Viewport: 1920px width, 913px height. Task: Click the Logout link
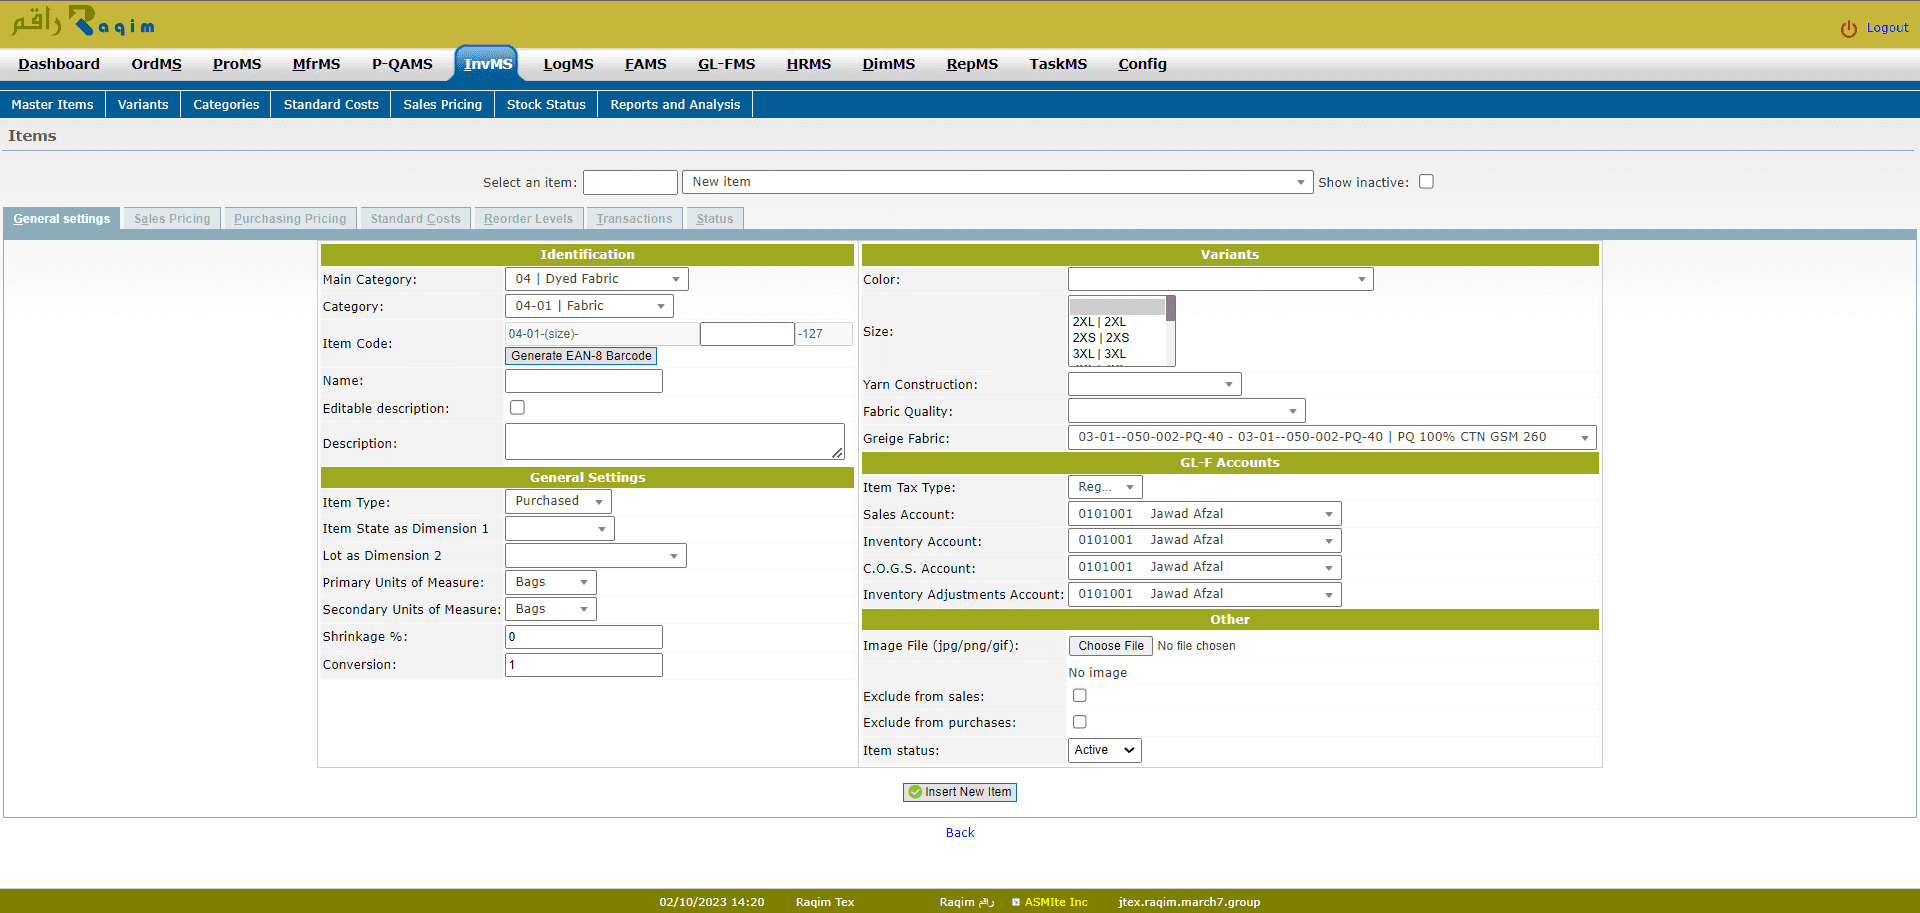tap(1887, 28)
